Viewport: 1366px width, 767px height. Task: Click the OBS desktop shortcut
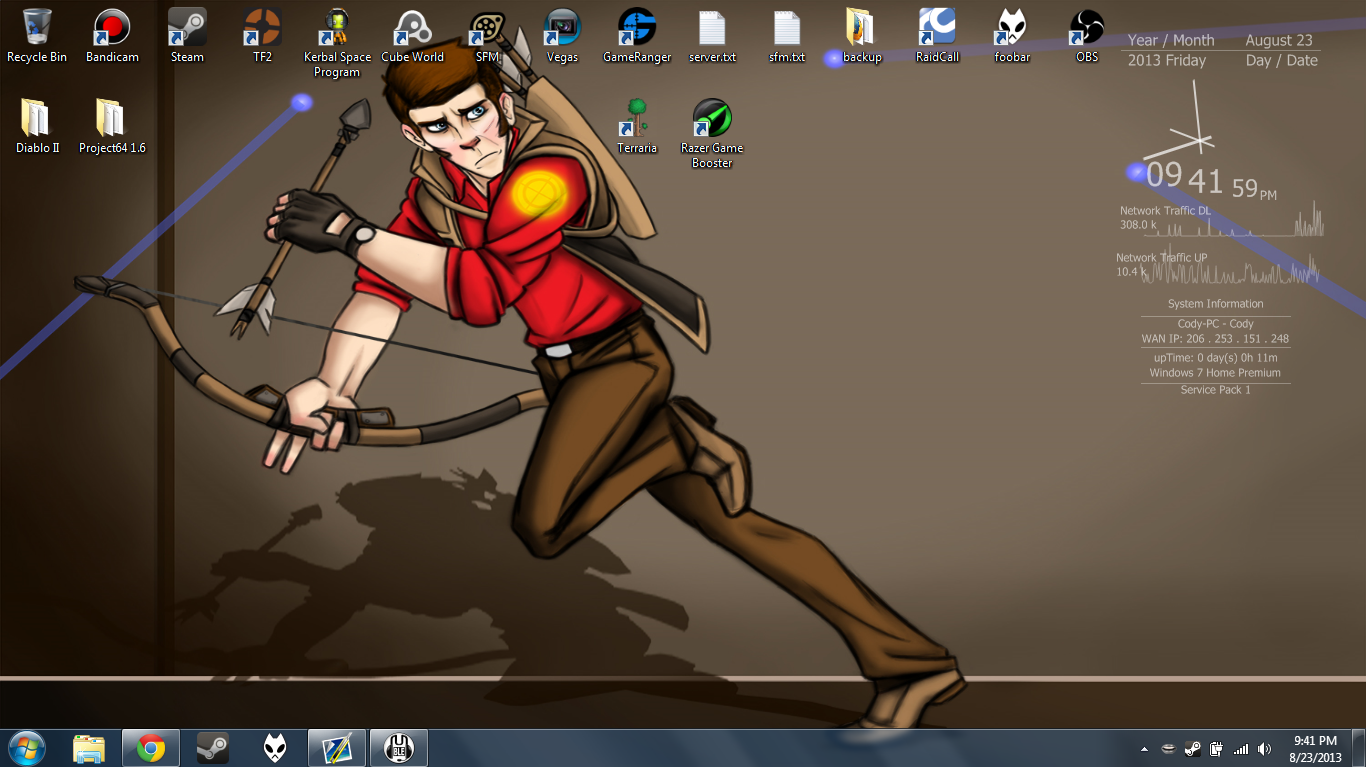(1087, 36)
